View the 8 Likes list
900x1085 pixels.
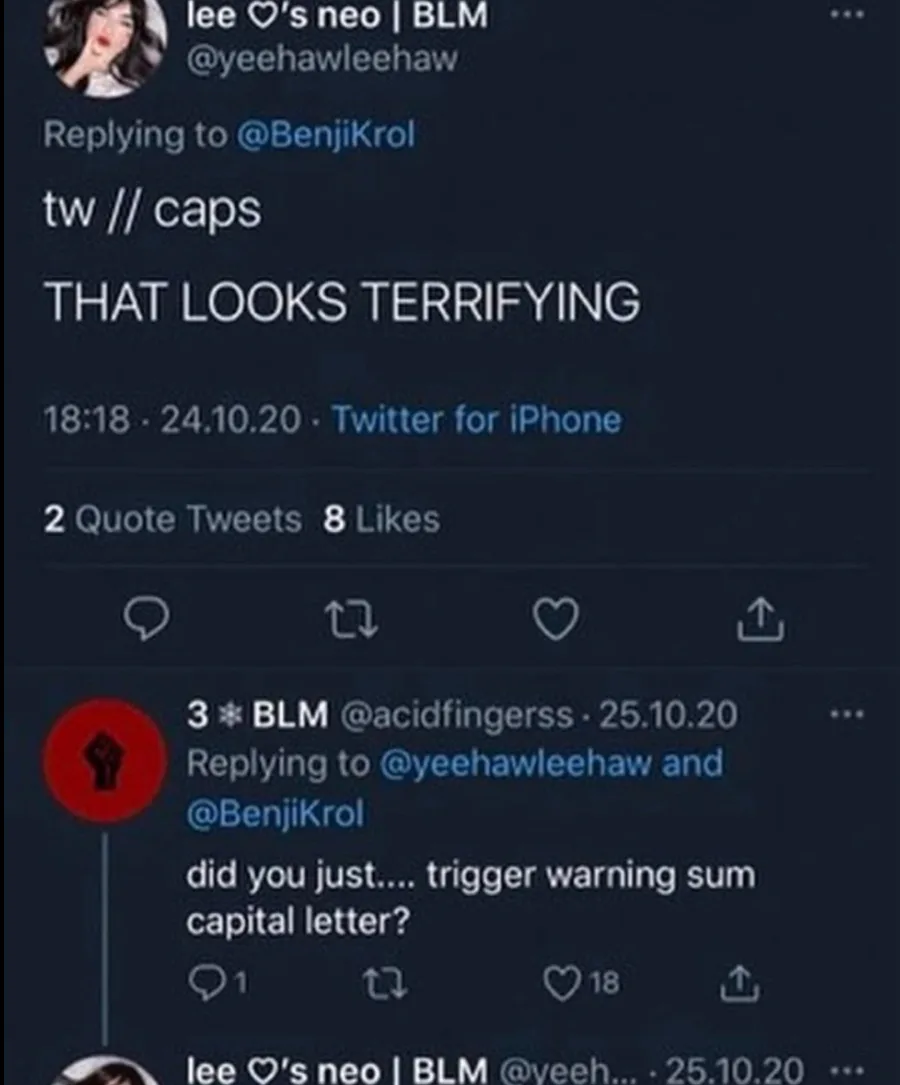tap(382, 520)
